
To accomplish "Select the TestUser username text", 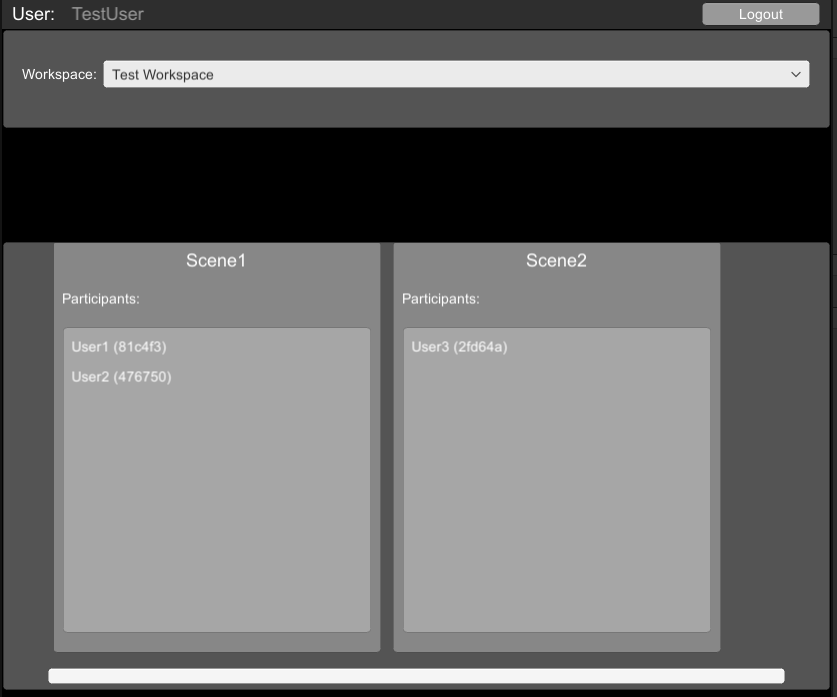I will pos(108,14).
